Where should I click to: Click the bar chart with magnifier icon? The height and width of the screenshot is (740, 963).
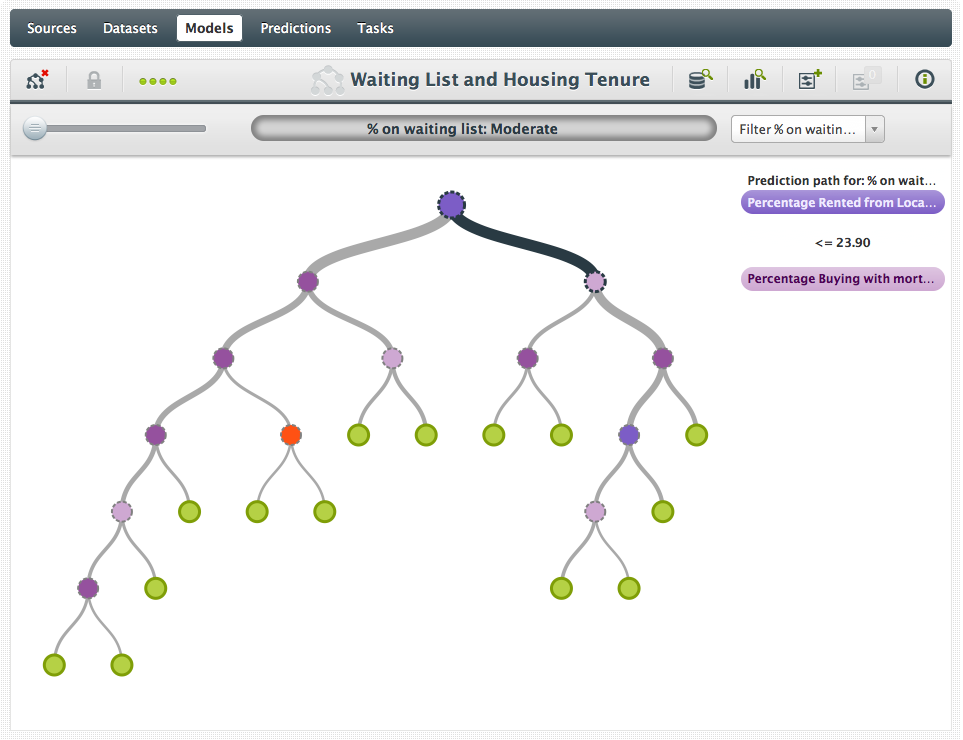[754, 80]
